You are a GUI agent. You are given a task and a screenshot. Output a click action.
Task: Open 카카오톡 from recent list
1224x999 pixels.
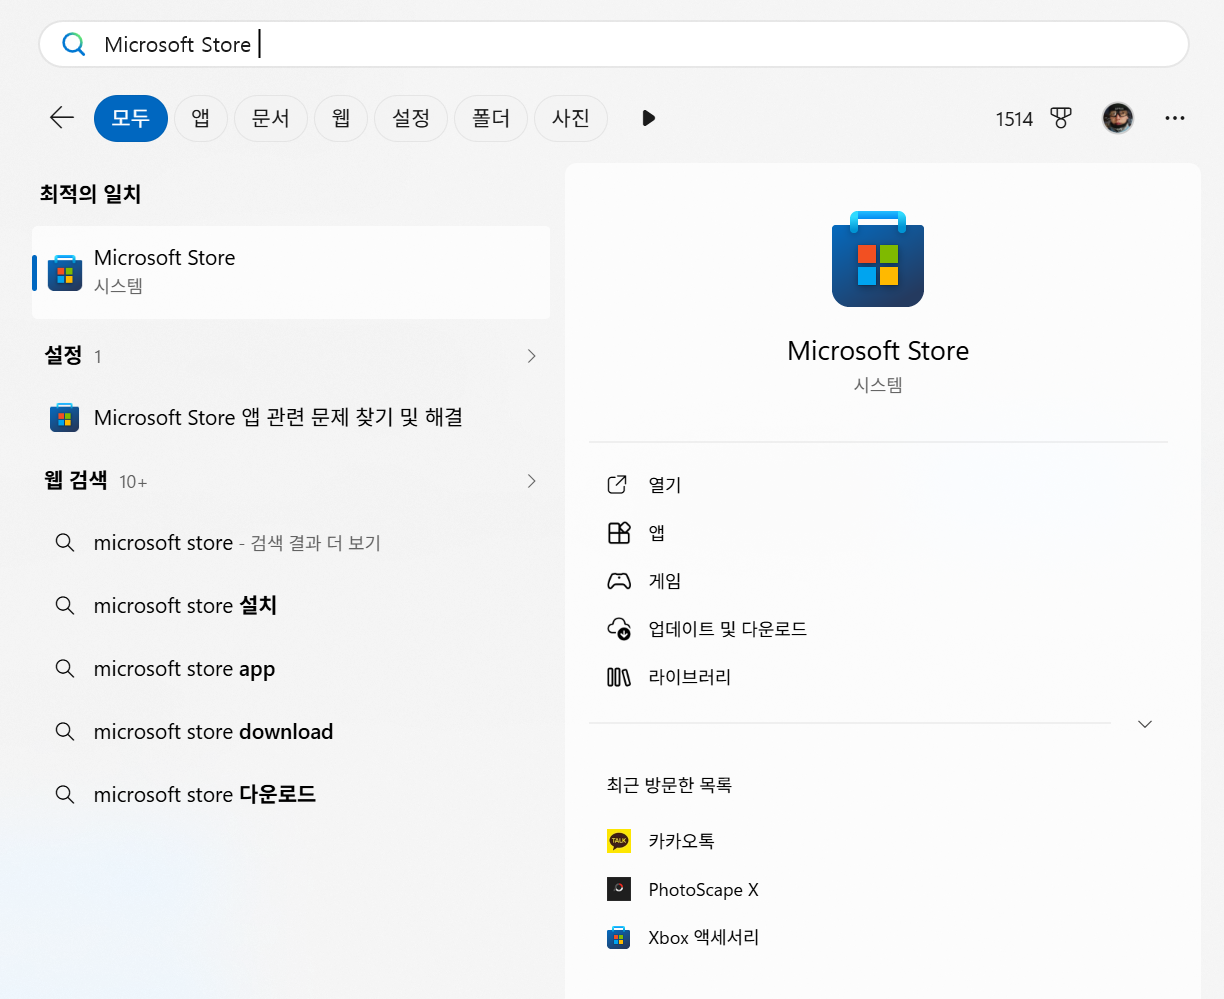[x=681, y=841]
